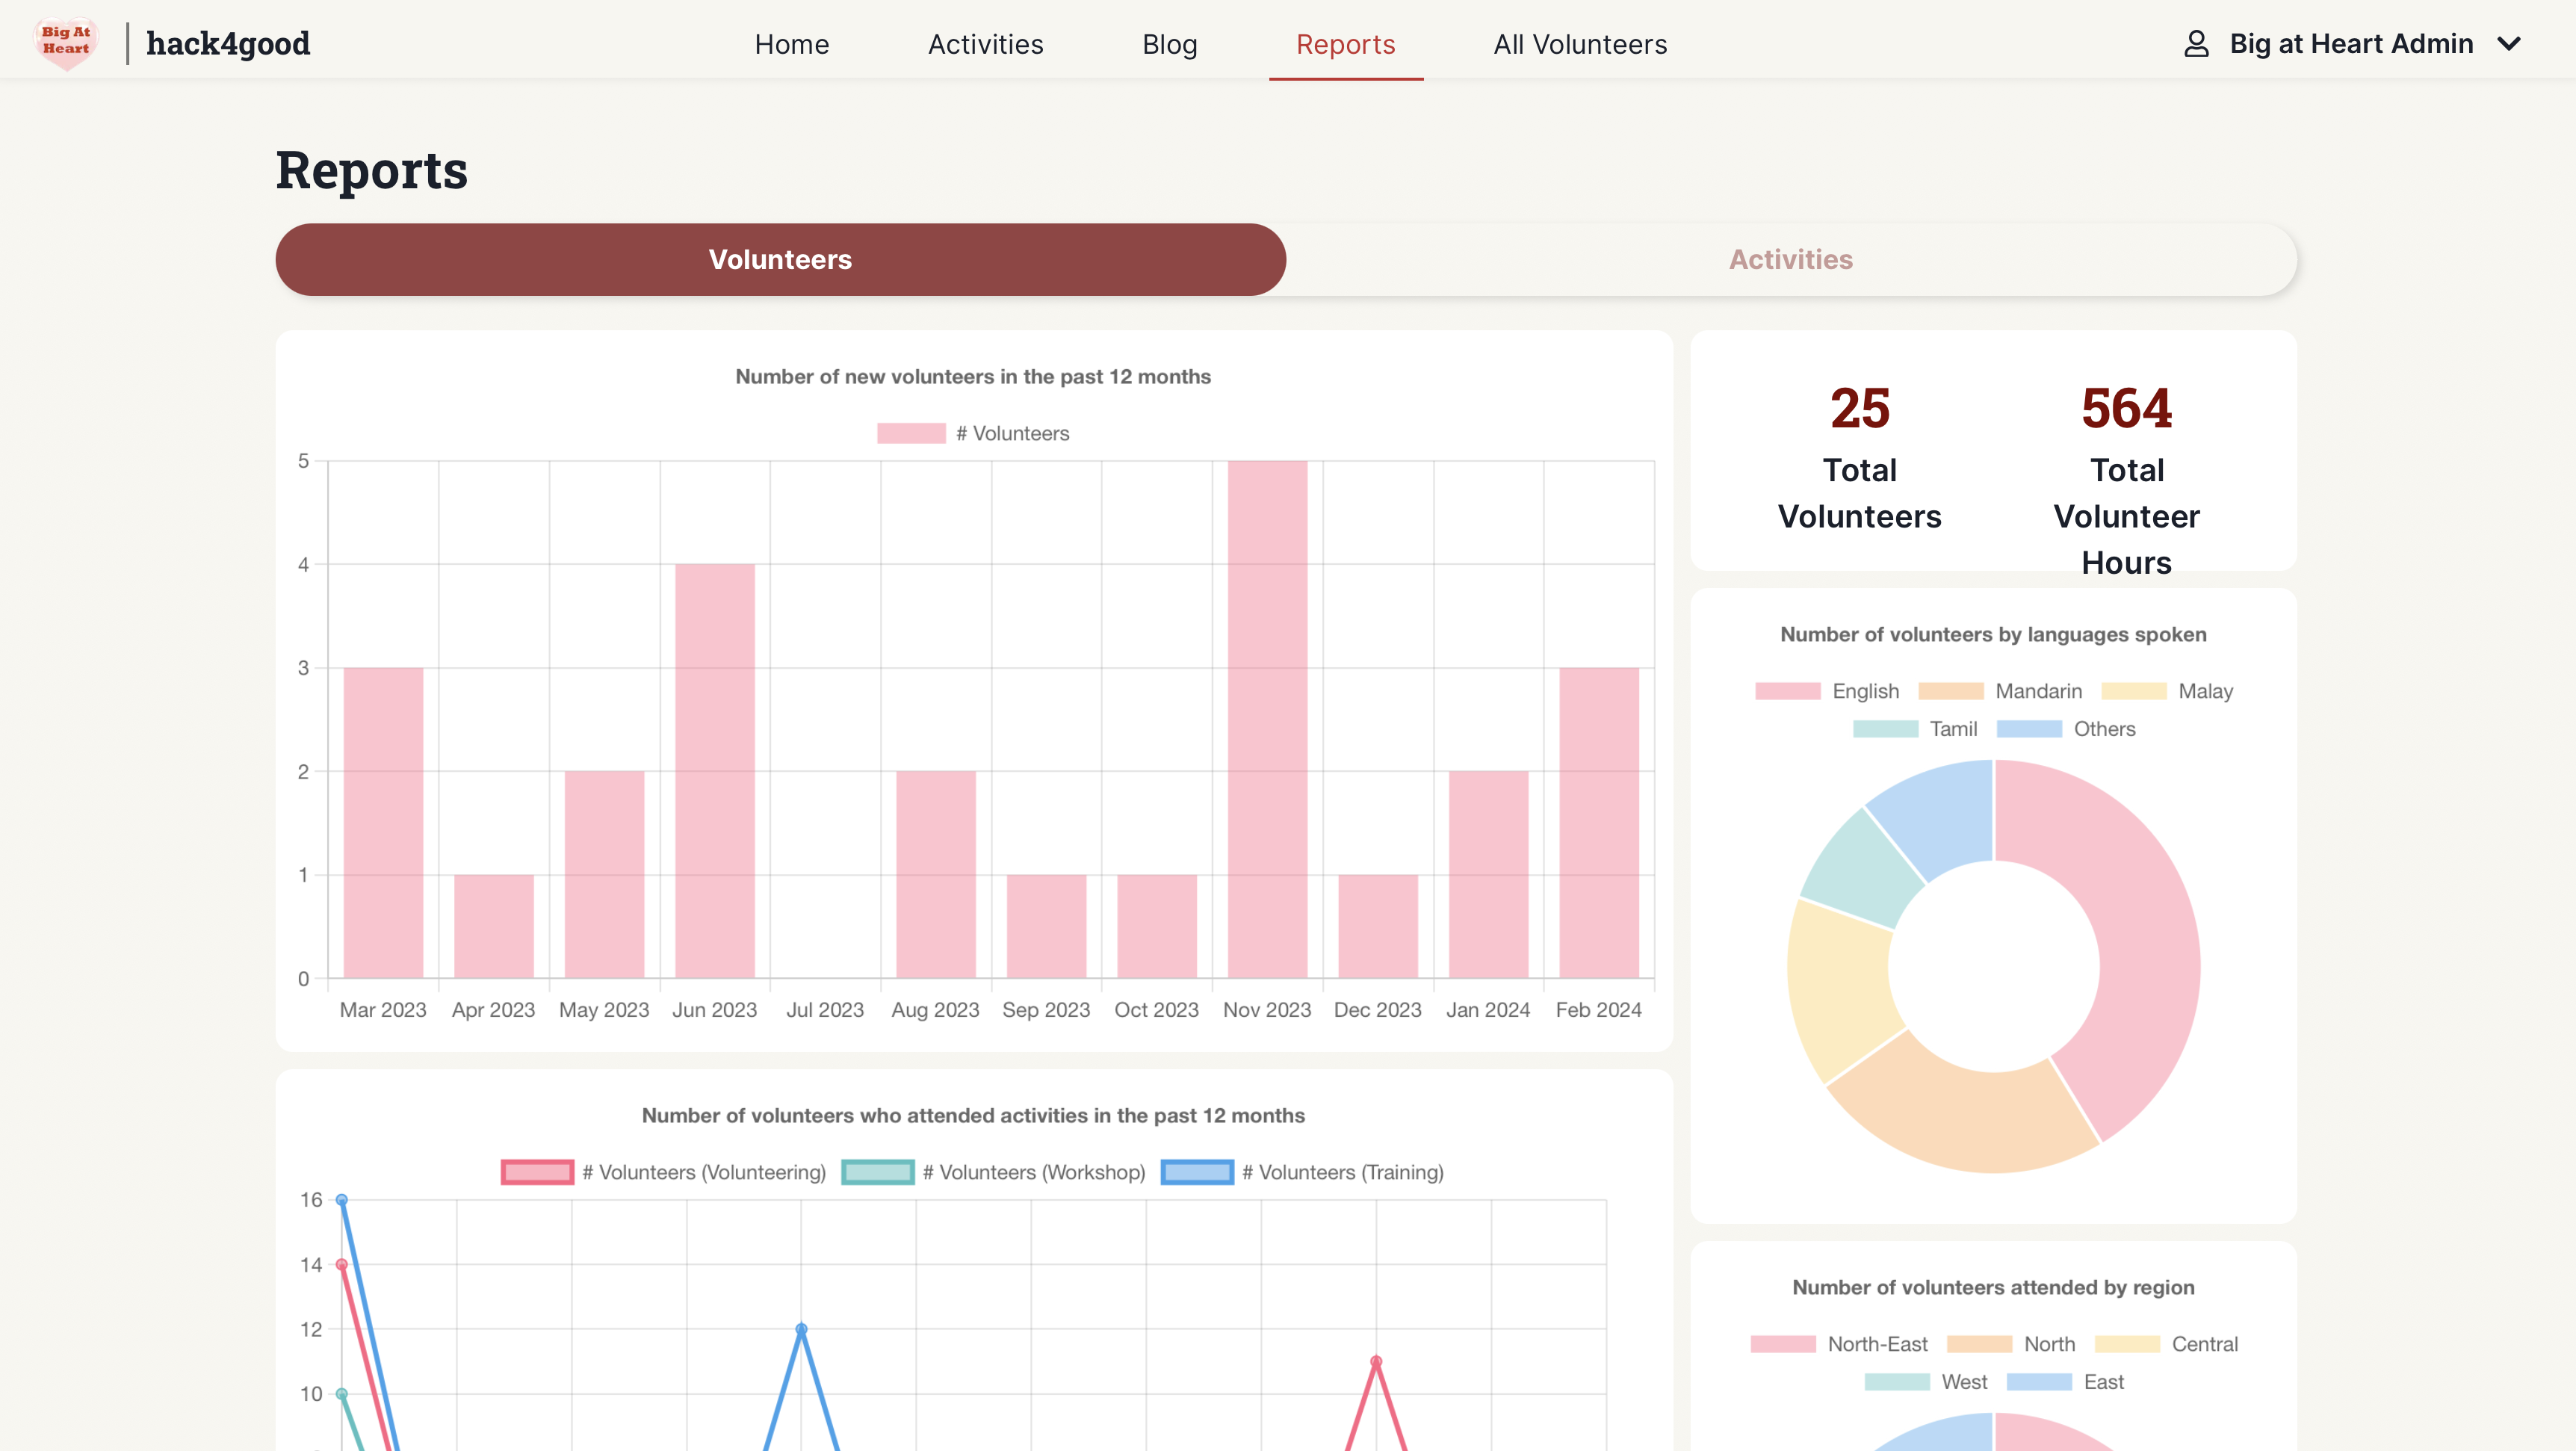The height and width of the screenshot is (1451, 2576).
Task: Open the Blog page
Action: pos(1169,44)
